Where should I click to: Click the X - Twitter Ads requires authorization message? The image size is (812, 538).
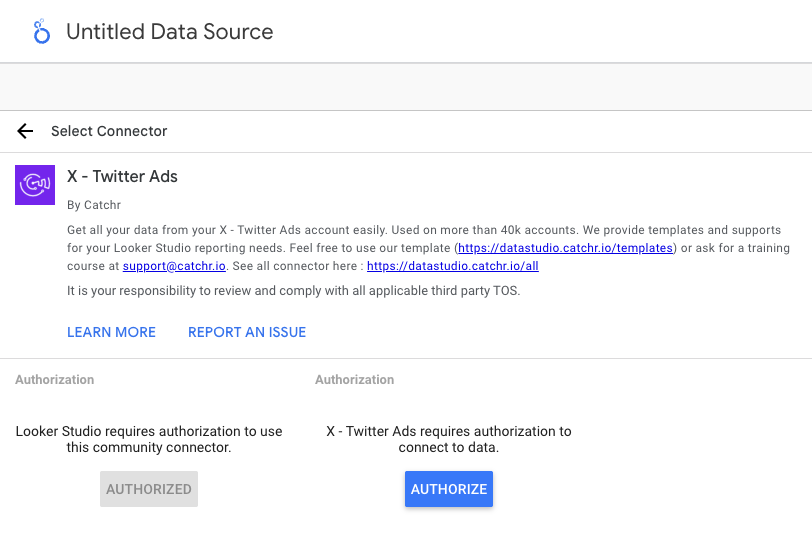[449, 439]
